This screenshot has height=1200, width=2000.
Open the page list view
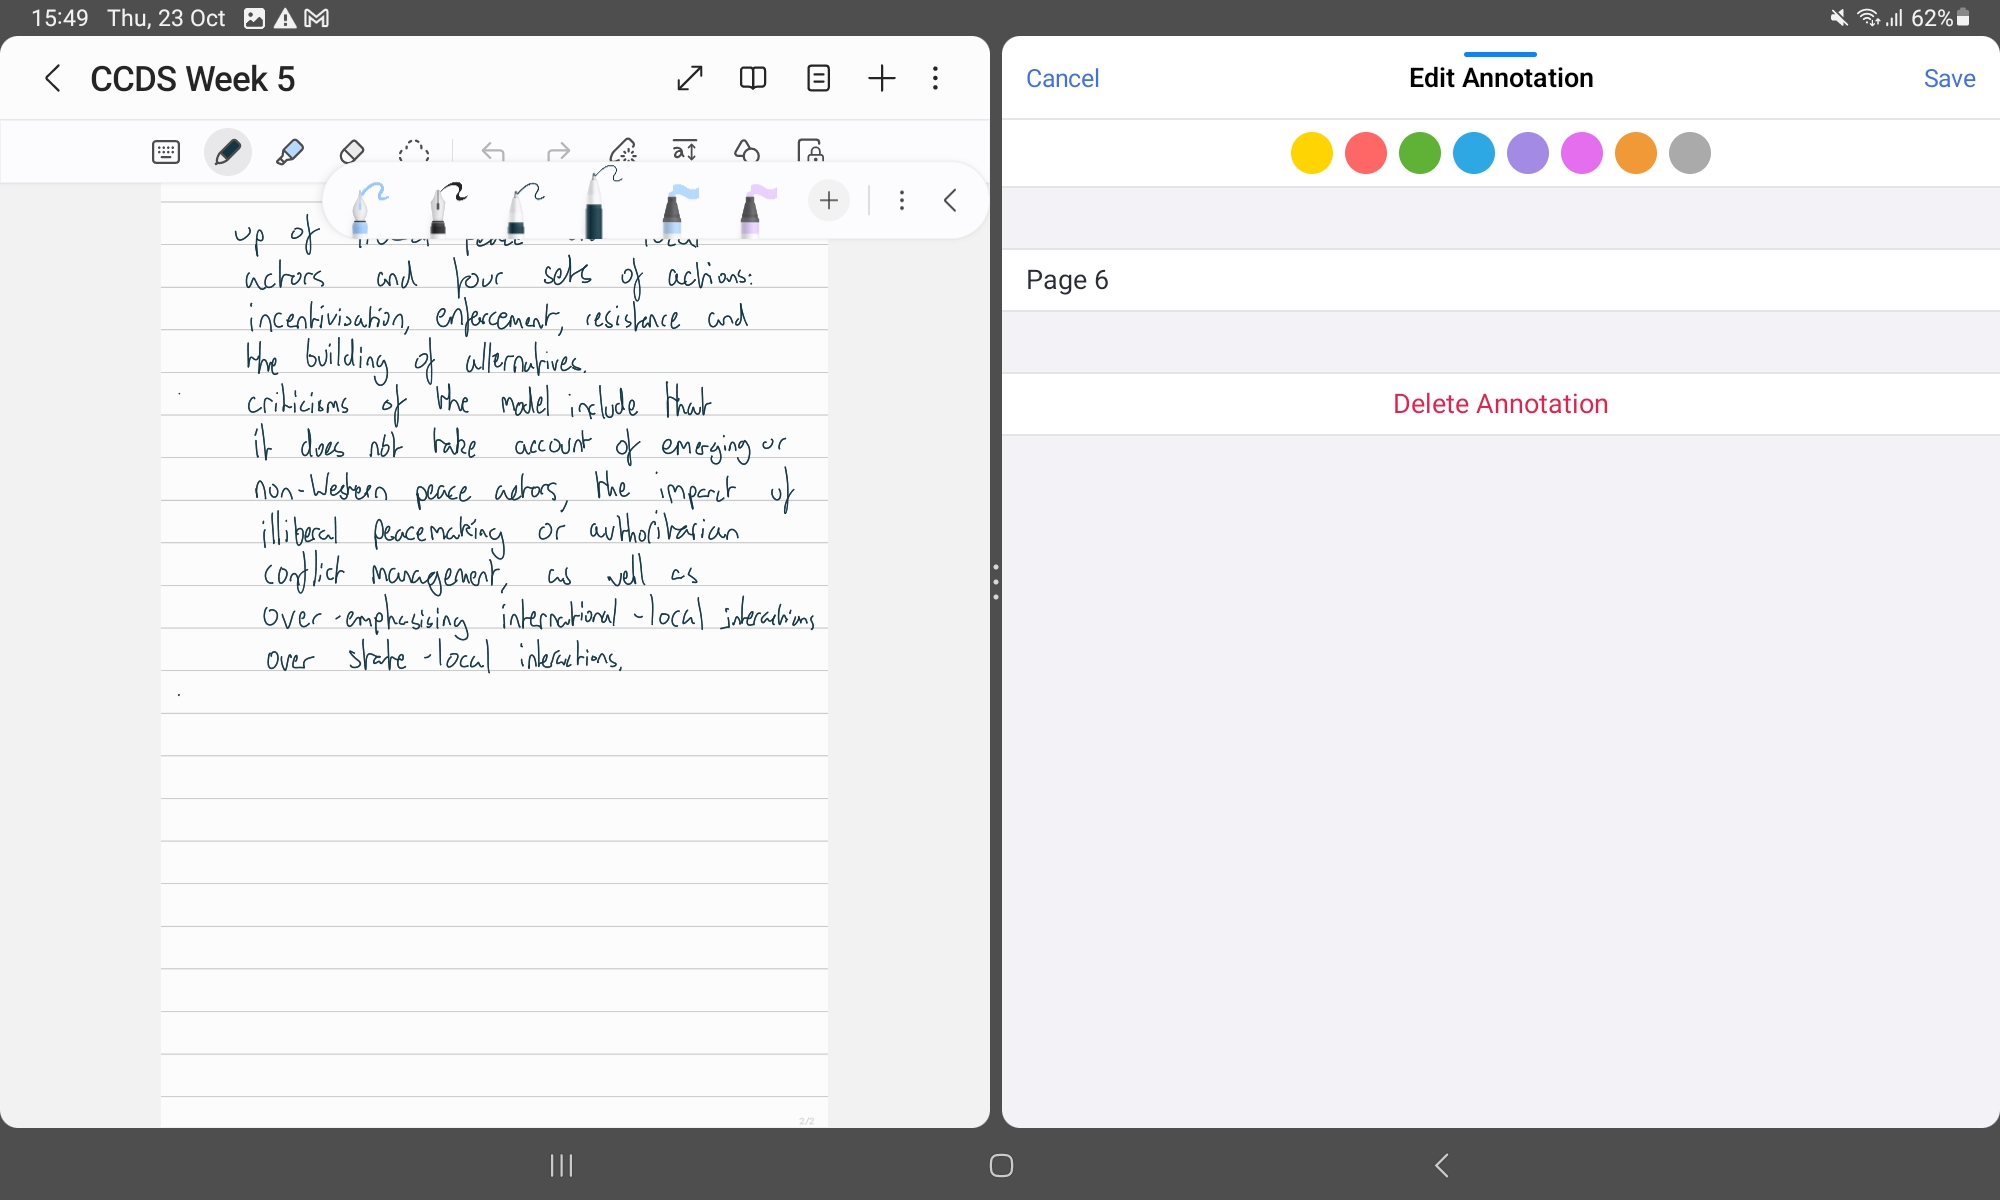pos(818,78)
